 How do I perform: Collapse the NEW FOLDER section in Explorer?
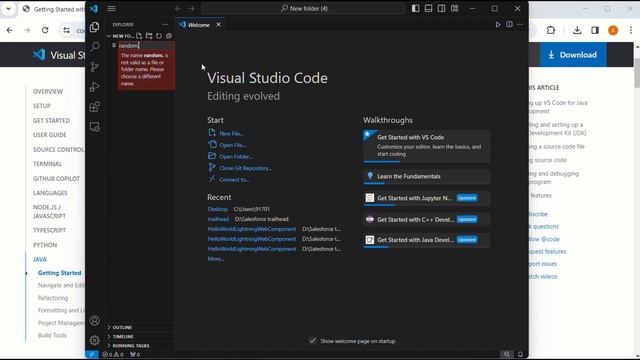[x=120, y=36]
